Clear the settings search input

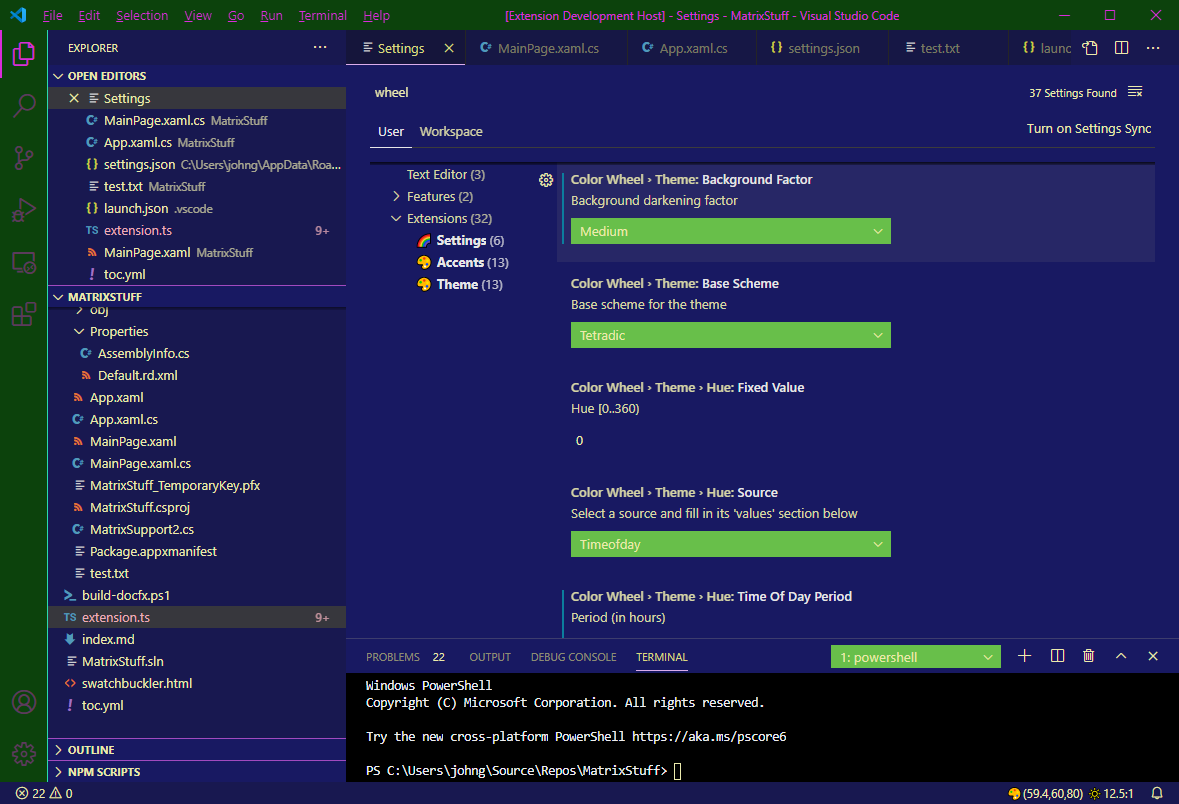tap(1135, 92)
